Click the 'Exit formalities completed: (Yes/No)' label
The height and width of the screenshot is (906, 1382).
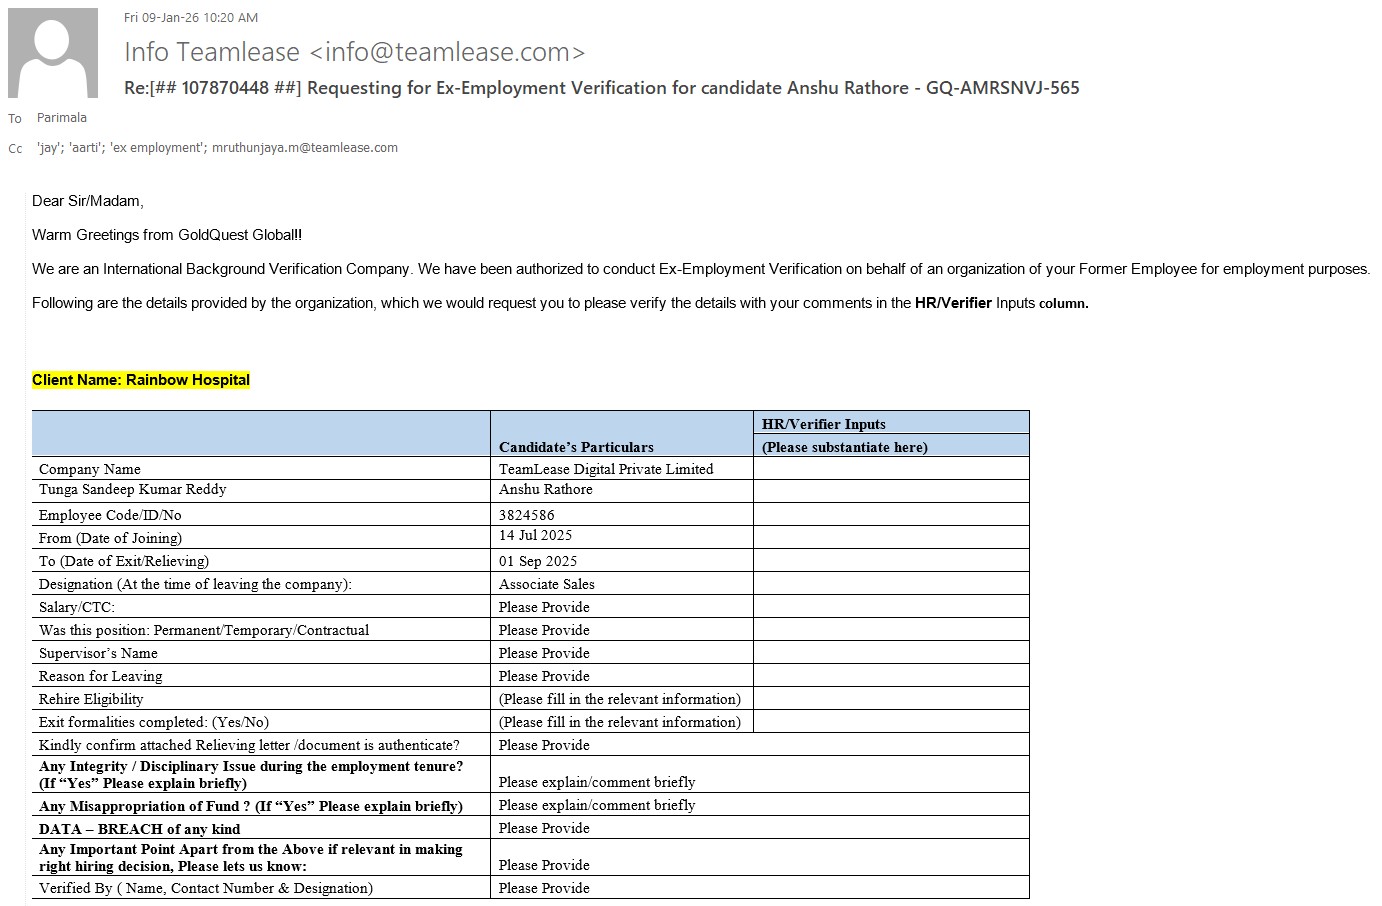(154, 722)
